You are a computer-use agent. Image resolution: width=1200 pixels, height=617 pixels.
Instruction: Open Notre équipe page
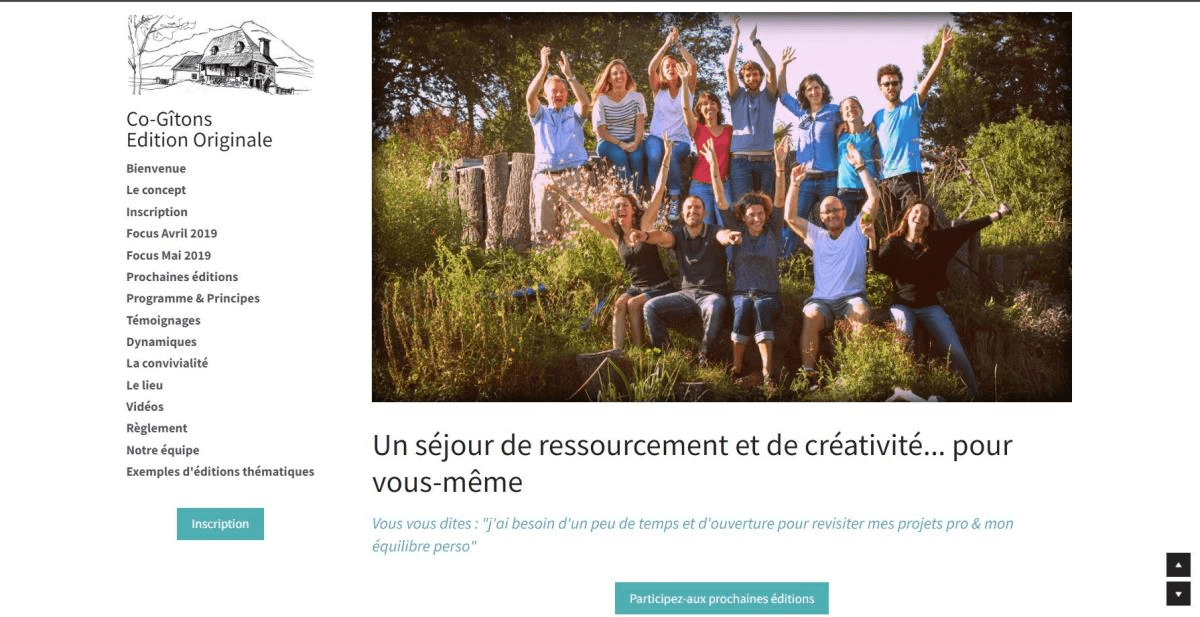163,450
